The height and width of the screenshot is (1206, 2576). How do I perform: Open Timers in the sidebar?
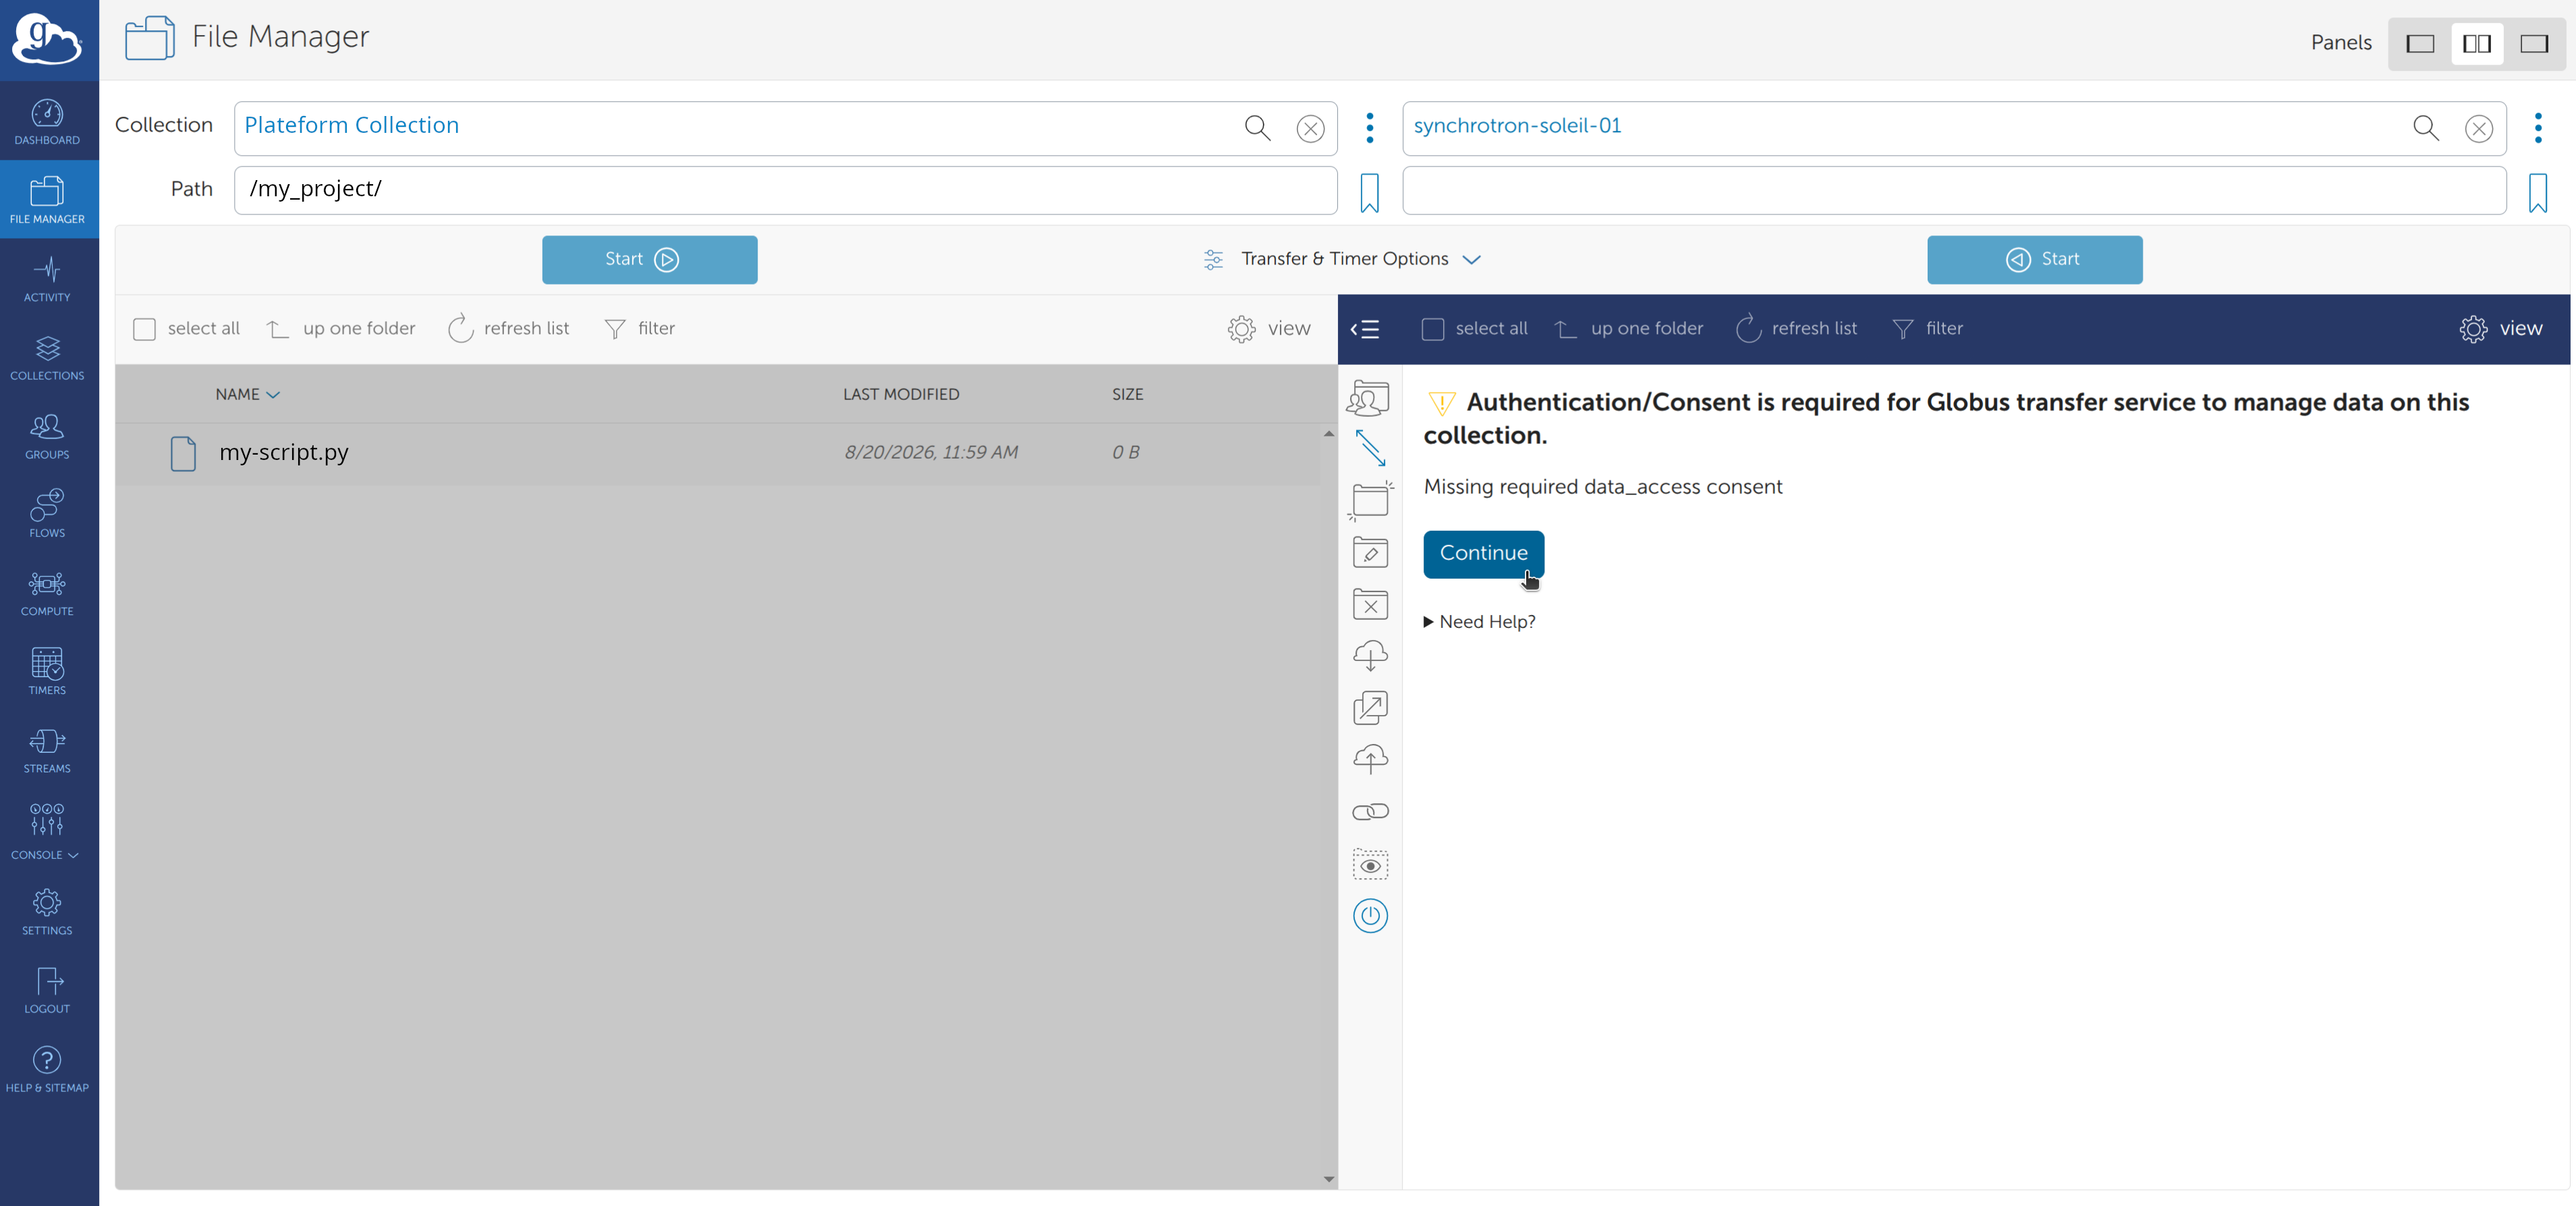pyautogui.click(x=48, y=671)
